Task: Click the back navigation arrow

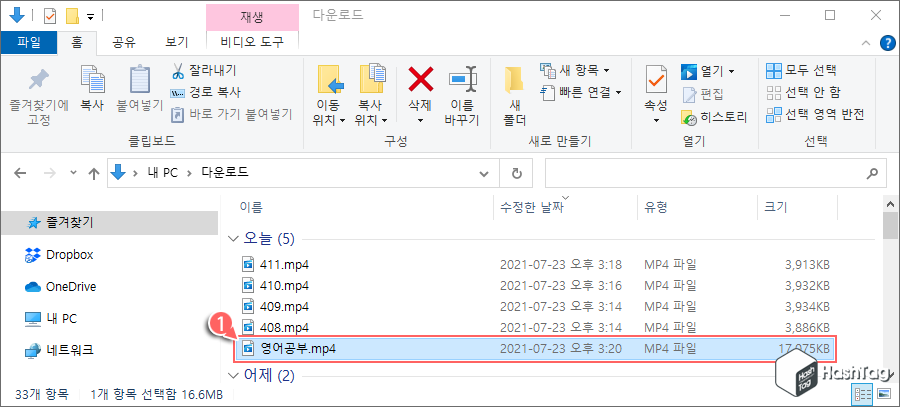Action: (20, 173)
